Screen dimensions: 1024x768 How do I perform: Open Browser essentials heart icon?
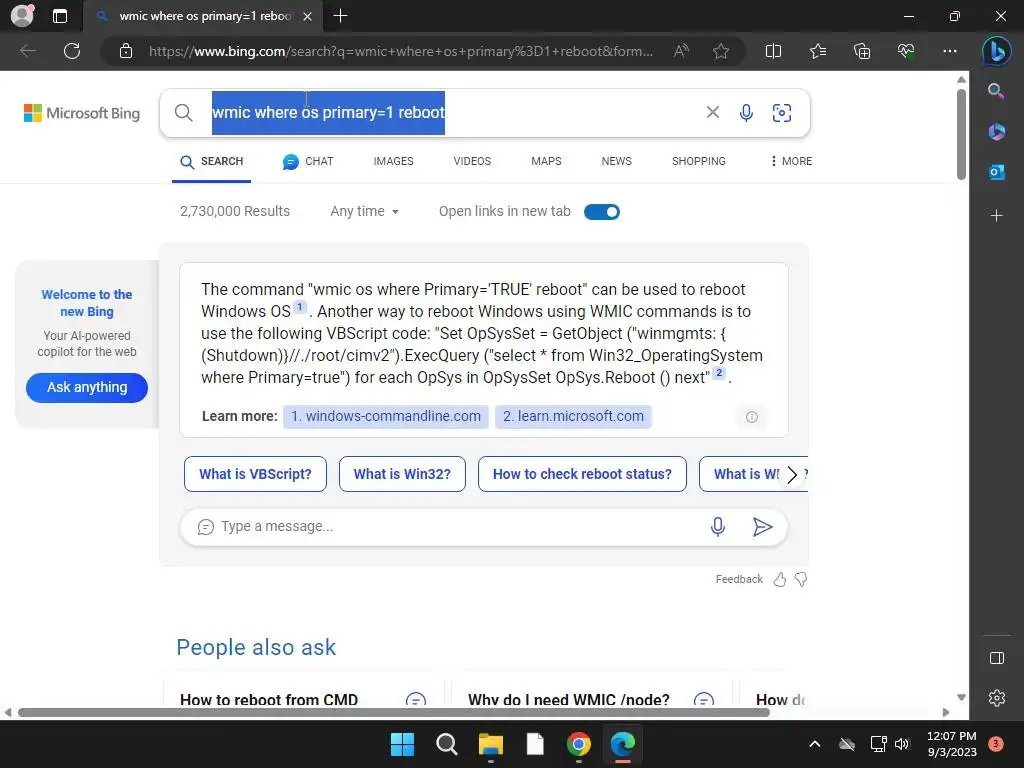(906, 51)
